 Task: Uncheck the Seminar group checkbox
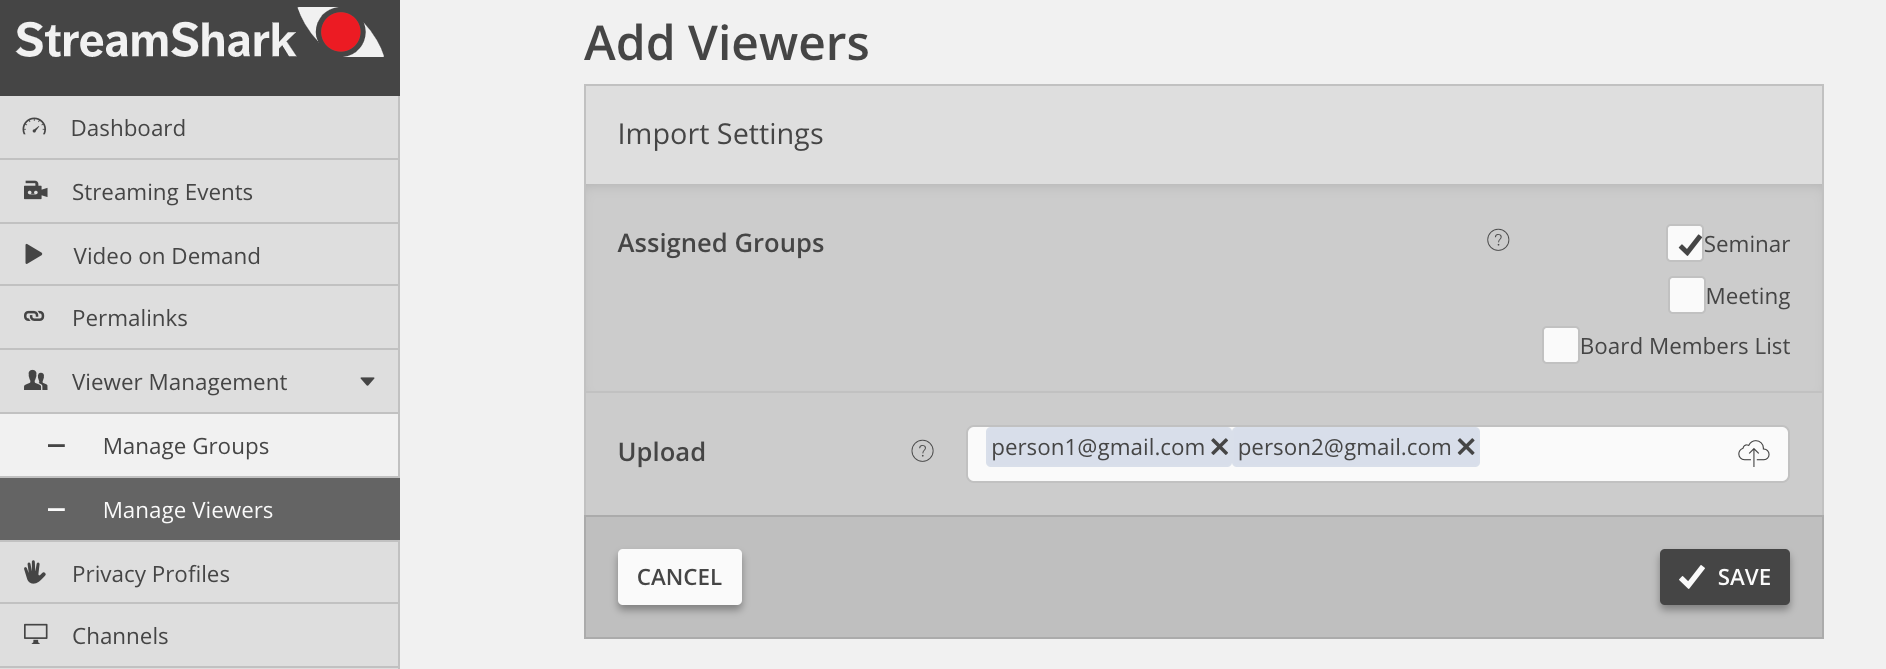coord(1686,243)
